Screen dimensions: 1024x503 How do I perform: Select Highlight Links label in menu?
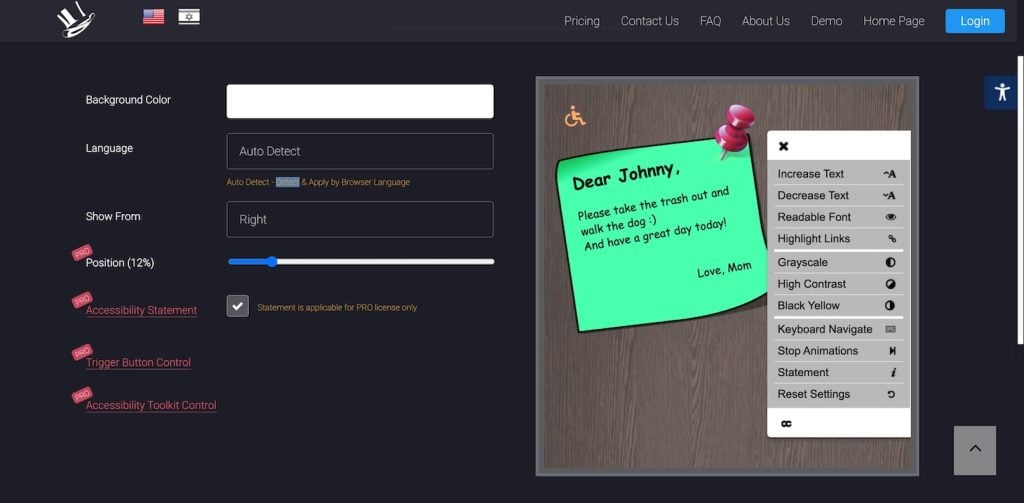click(x=814, y=238)
